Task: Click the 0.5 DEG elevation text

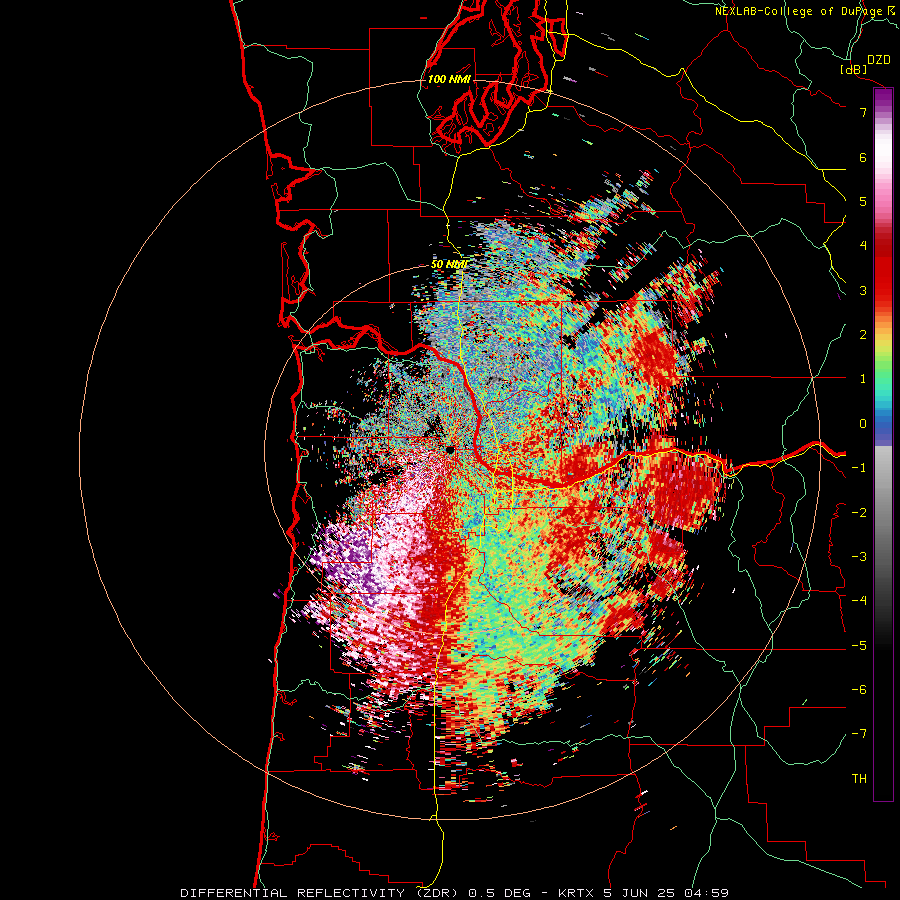Action: [502, 893]
